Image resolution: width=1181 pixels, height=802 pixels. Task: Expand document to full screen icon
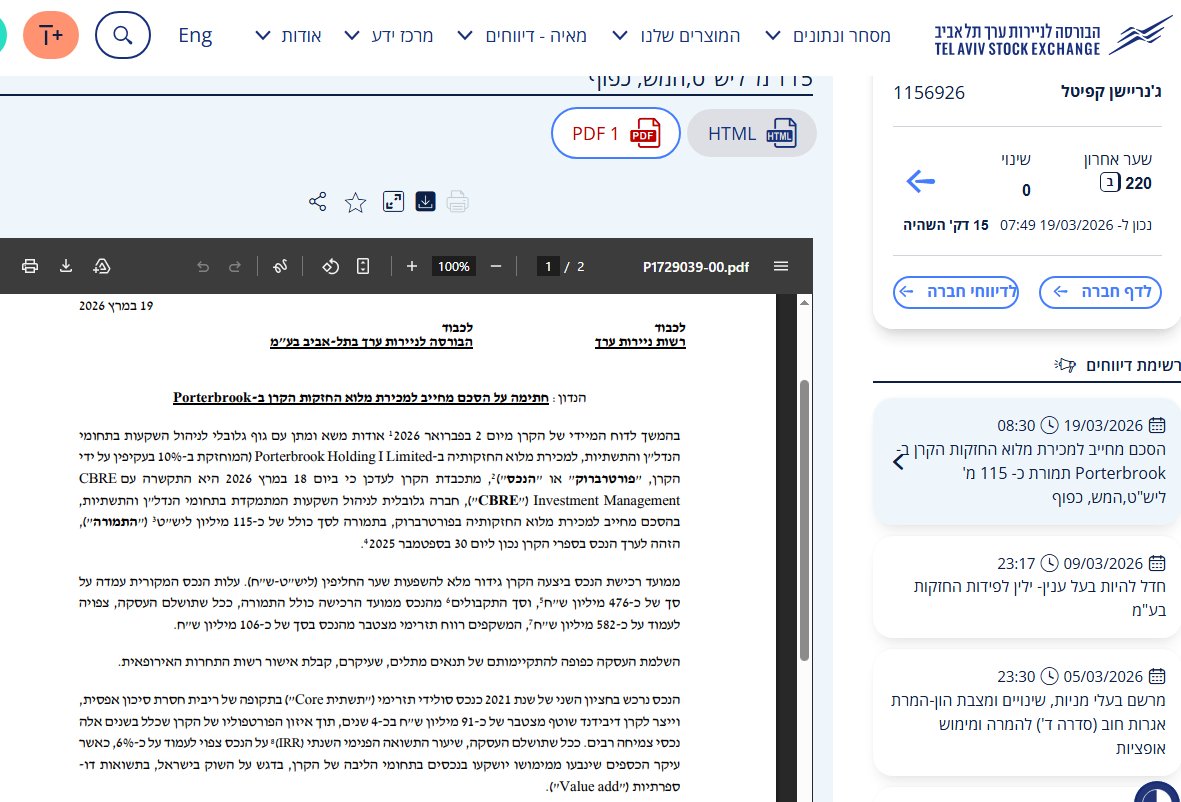pyautogui.click(x=393, y=202)
